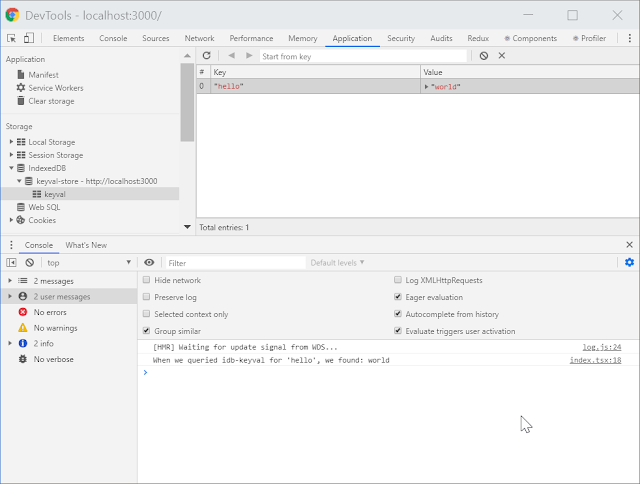Image resolution: width=640 pixels, height=484 pixels.
Task: Open the Security tab
Action: [x=401, y=38]
